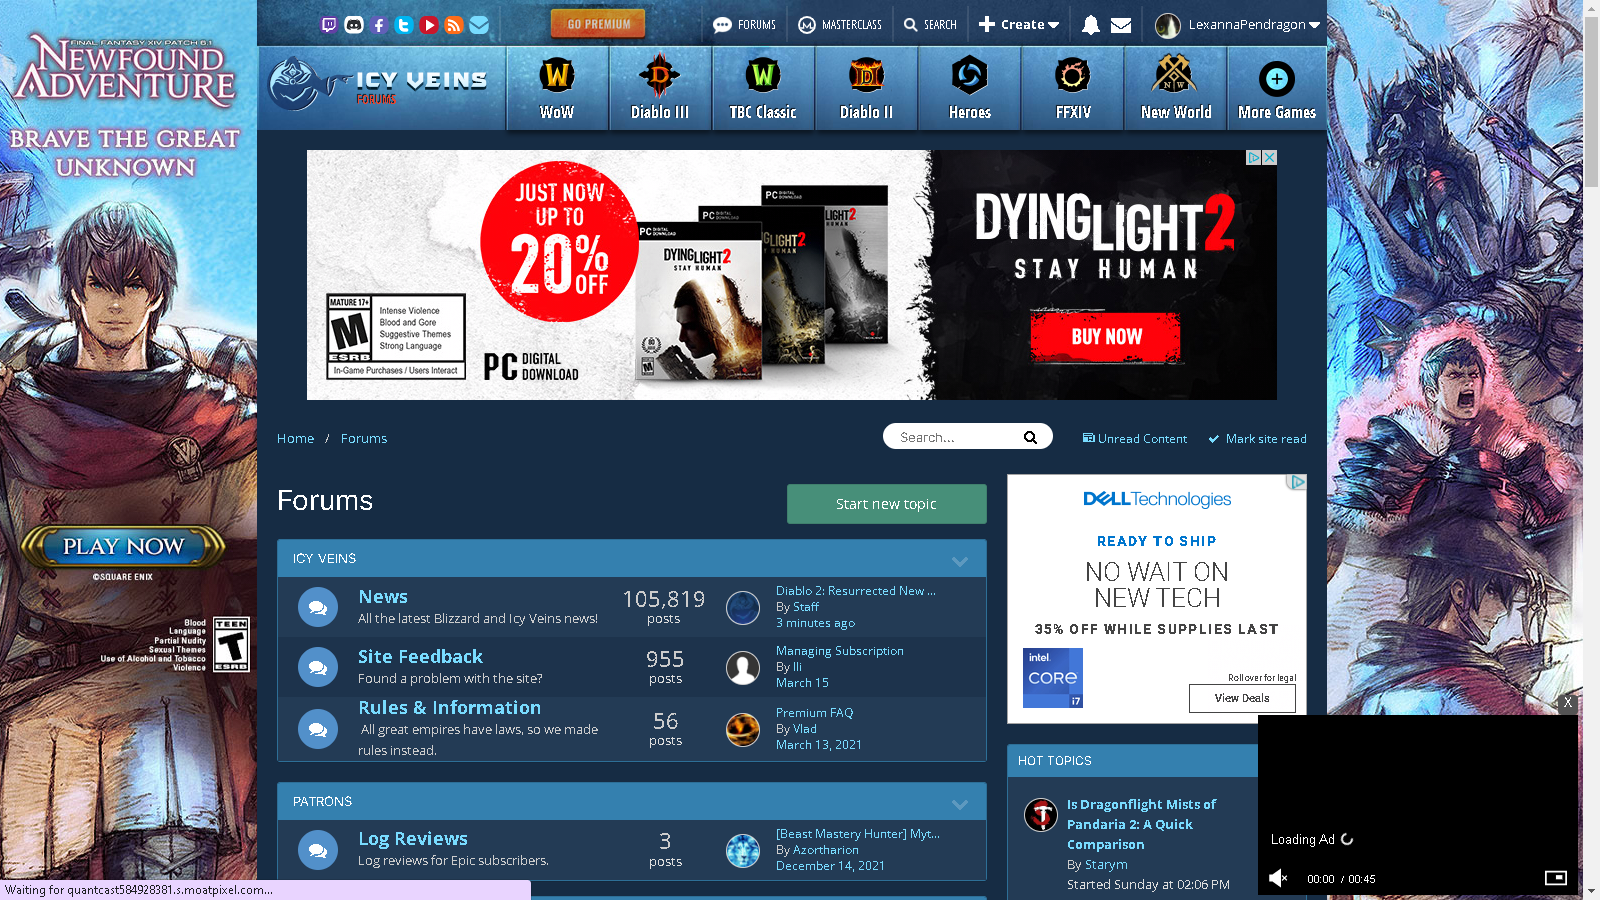1600x900 pixels.
Task: Click the search magnifier in forum search box
Action: click(x=1030, y=437)
